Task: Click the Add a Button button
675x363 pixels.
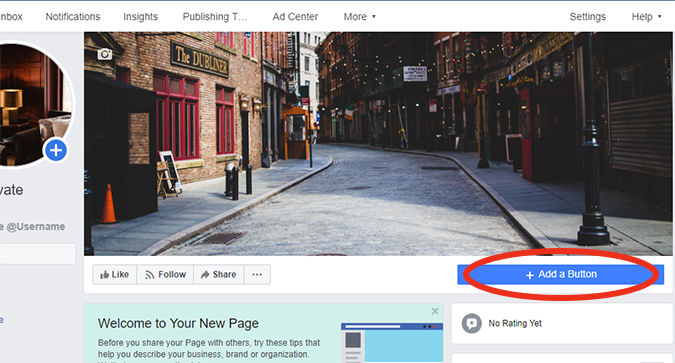Action: coord(560,274)
